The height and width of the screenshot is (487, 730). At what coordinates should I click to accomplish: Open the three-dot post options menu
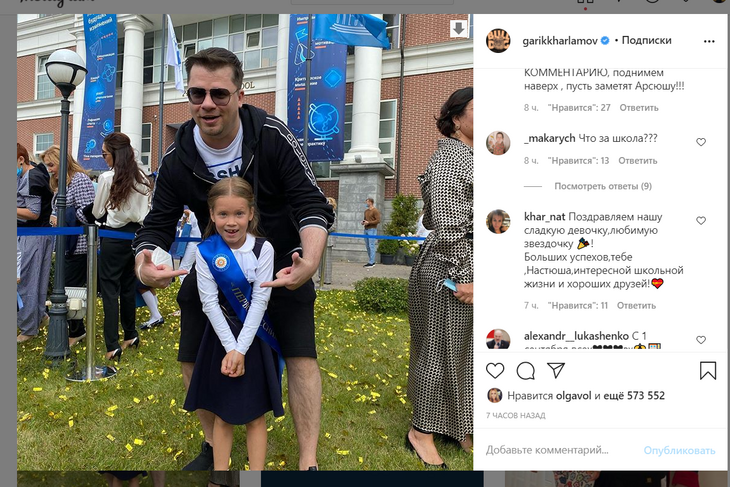(x=709, y=41)
